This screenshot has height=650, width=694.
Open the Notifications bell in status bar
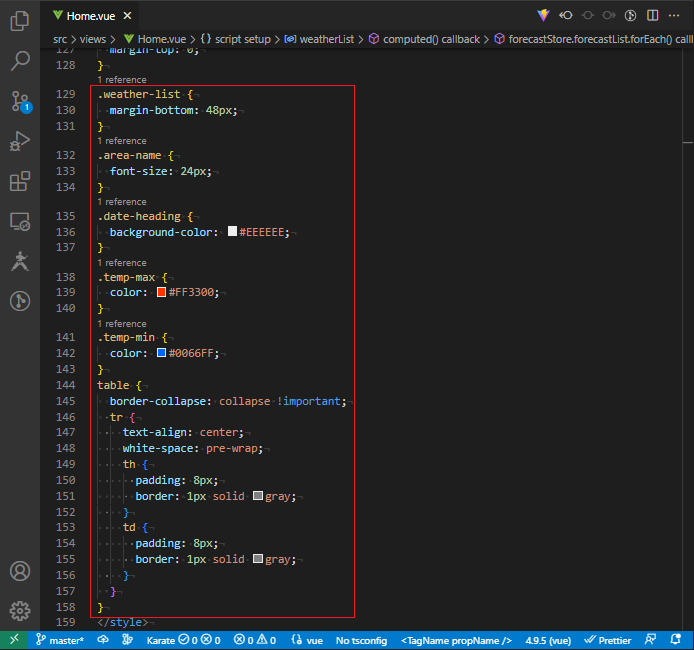point(675,640)
